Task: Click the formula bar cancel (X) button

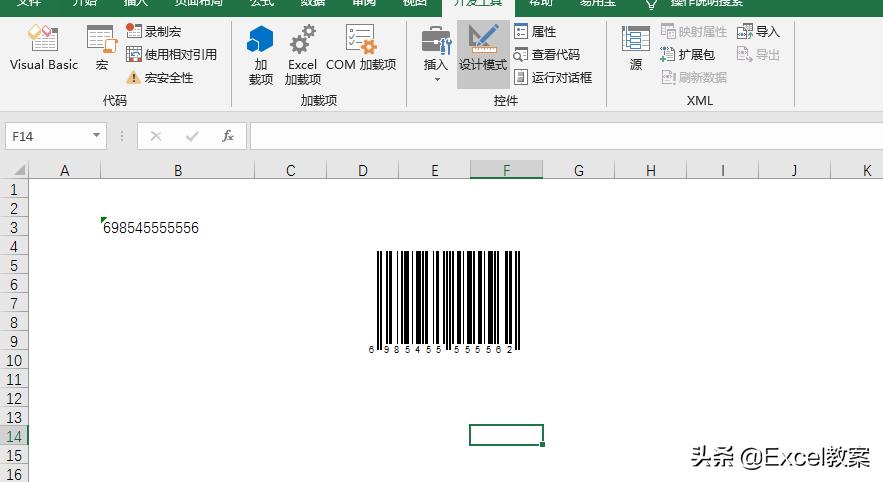Action: tap(156, 136)
